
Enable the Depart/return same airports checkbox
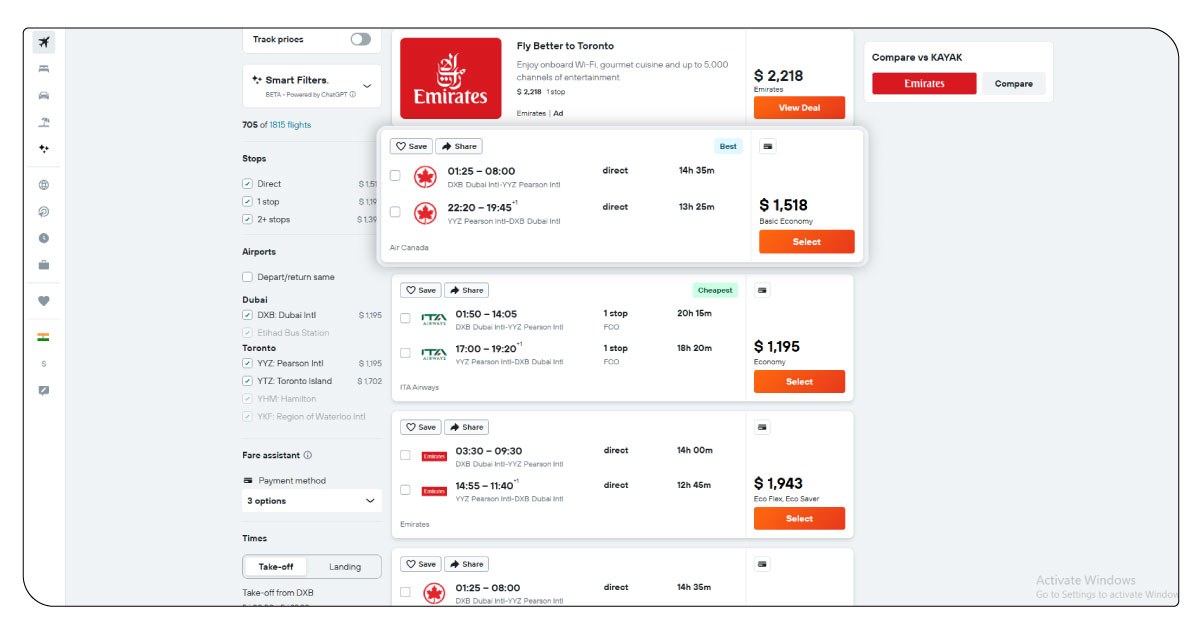click(246, 277)
